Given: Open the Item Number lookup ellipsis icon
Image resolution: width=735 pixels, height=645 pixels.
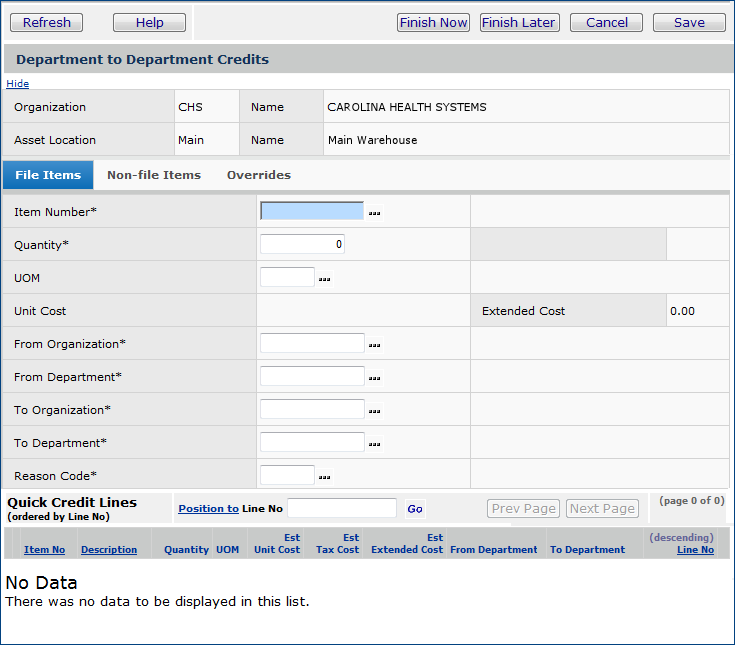Looking at the screenshot, I should pos(375,213).
